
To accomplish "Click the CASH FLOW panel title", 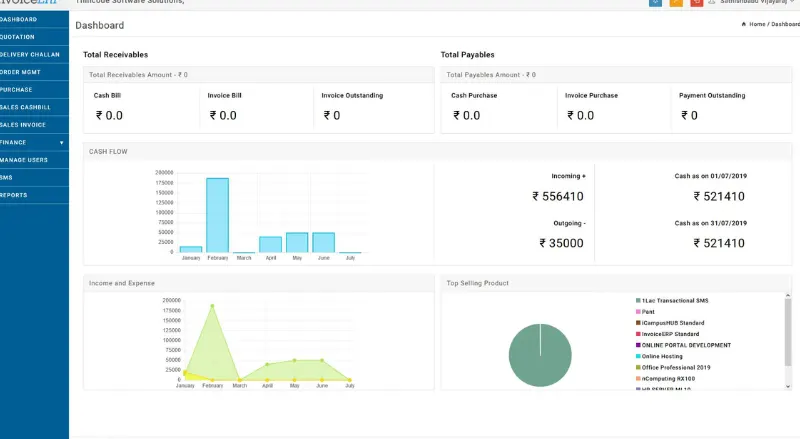I will [x=108, y=152].
